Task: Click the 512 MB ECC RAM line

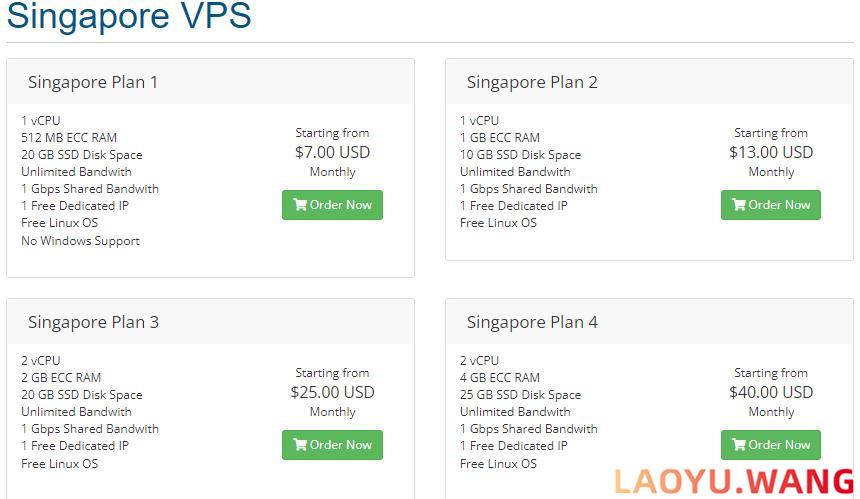Action: point(69,138)
